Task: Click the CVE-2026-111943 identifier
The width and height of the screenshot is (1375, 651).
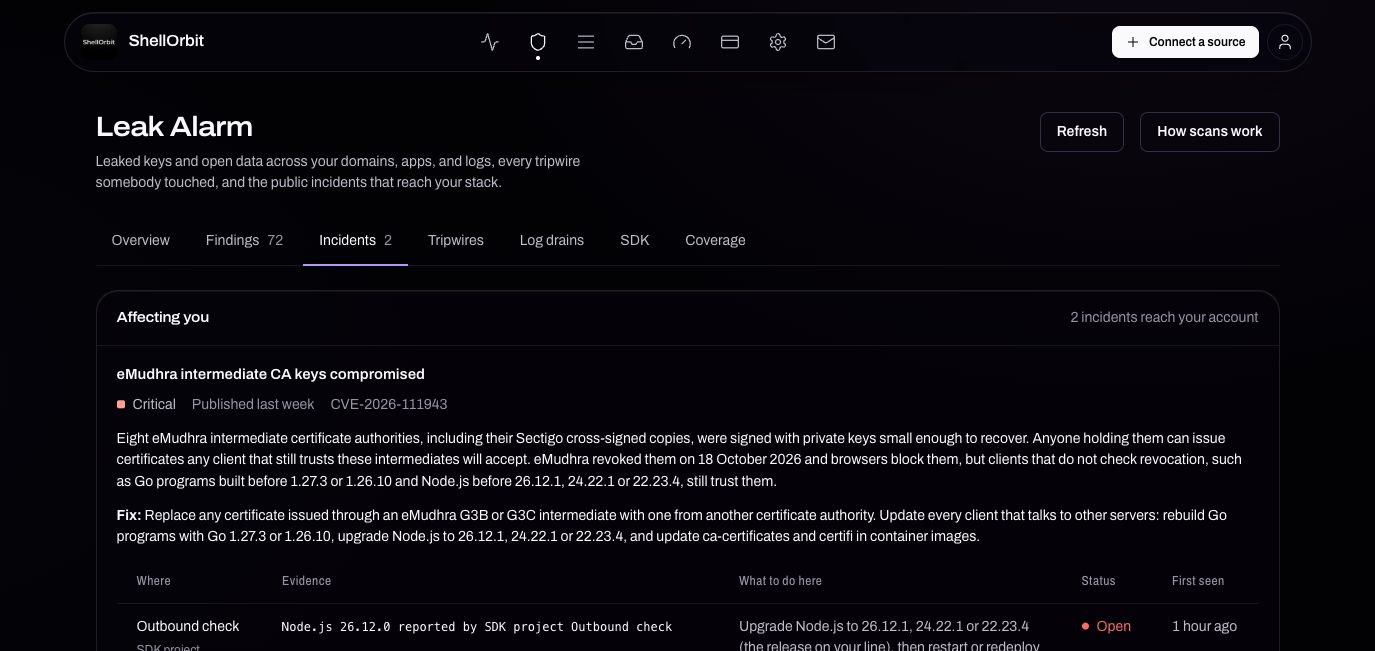Action: coord(389,404)
